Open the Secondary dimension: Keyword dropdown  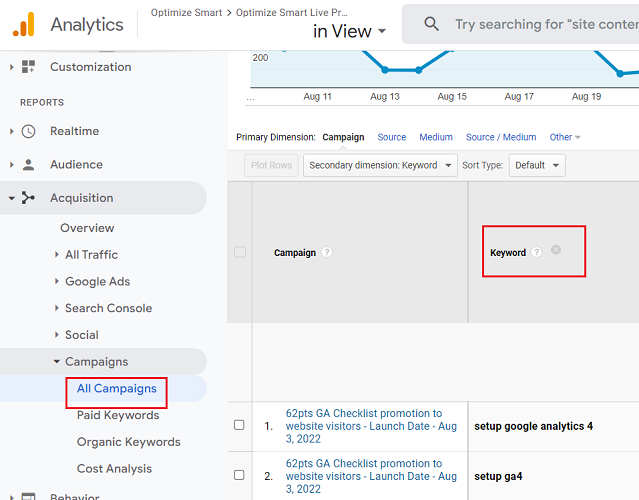(x=380, y=165)
